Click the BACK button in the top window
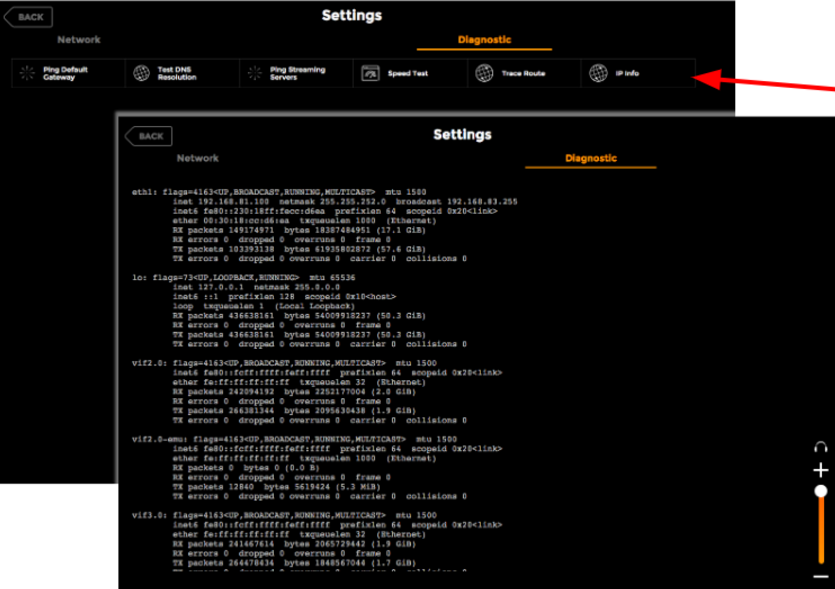This screenshot has height=589, width=835. click(28, 16)
